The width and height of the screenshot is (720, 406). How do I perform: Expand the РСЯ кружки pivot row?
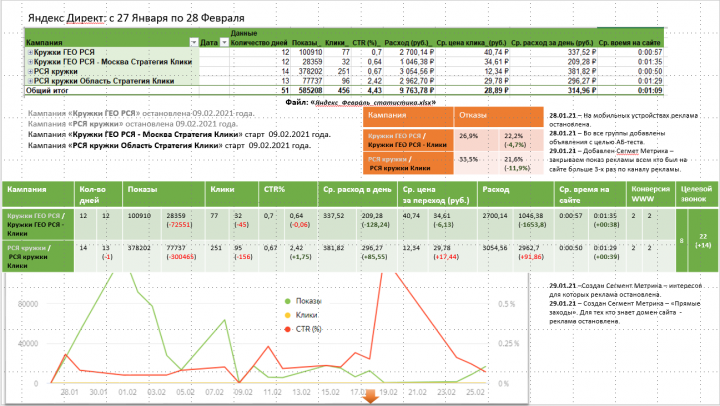tap(30, 72)
